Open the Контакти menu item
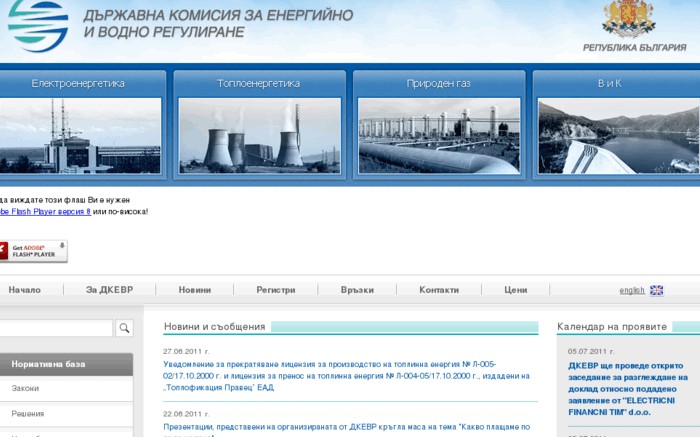This screenshot has width=700, height=437. coord(439,290)
